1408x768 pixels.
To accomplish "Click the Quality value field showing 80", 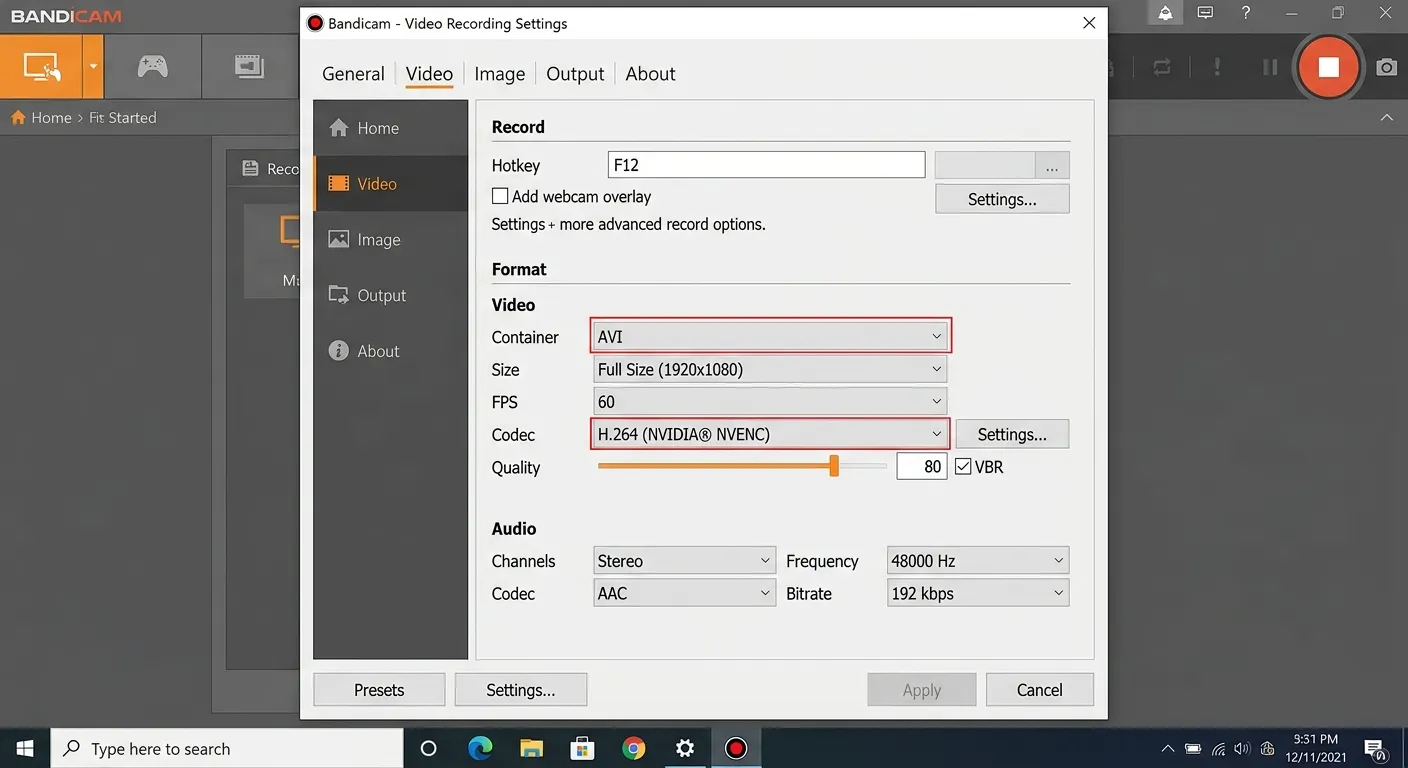I will coord(921,467).
